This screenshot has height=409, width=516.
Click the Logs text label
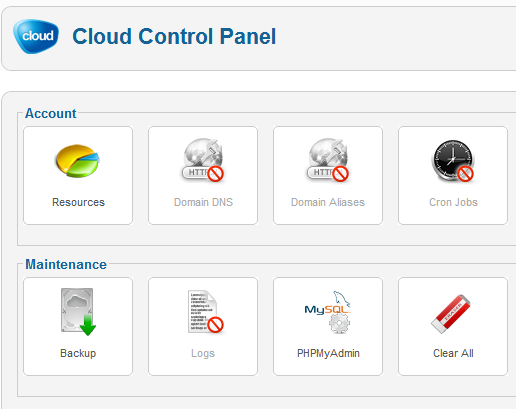point(203,353)
